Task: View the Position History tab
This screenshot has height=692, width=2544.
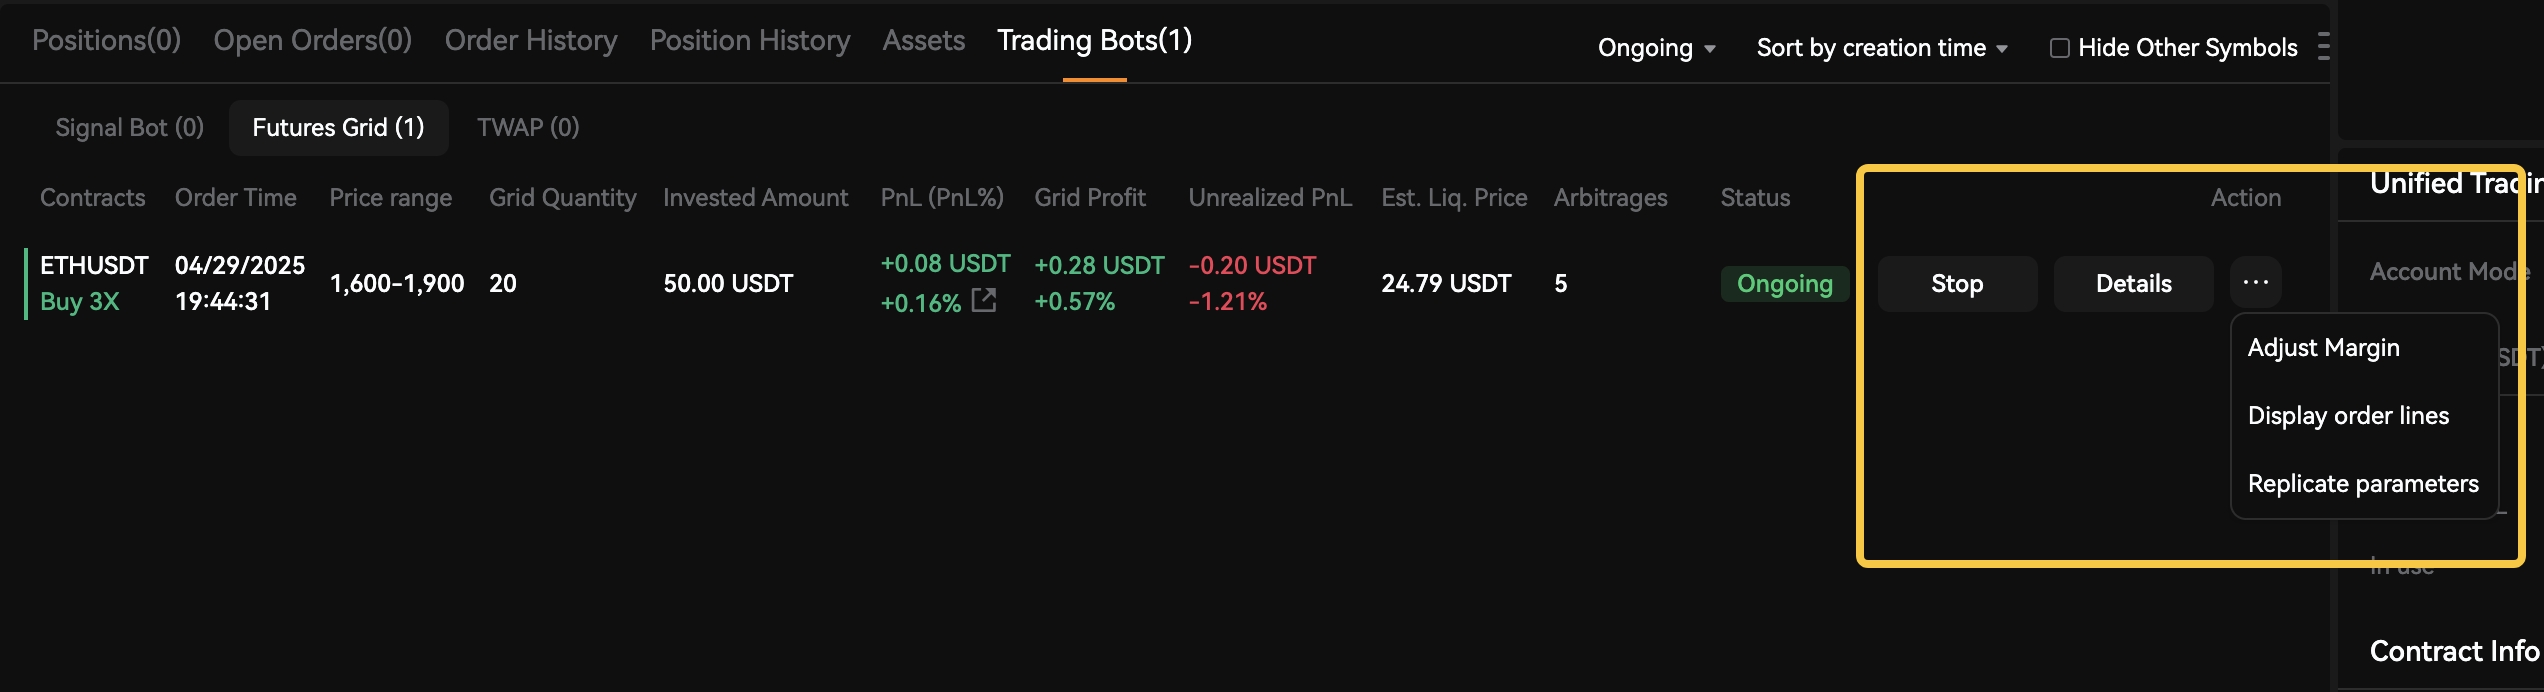Action: pyautogui.click(x=750, y=40)
